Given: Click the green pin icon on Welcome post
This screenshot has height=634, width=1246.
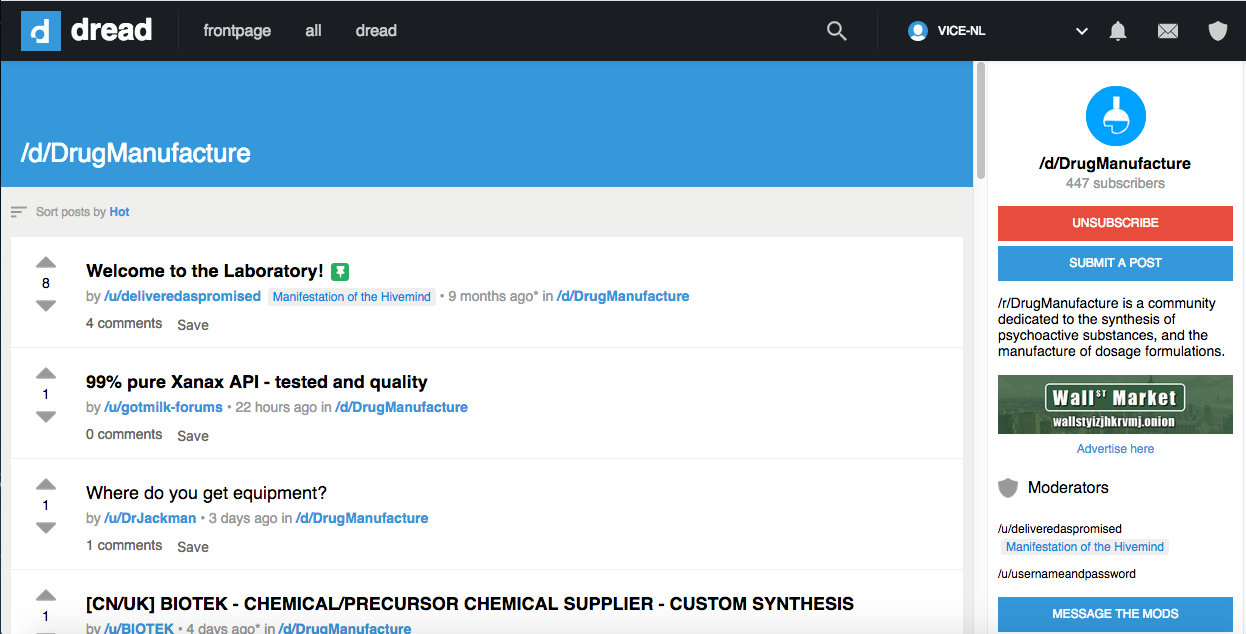Looking at the screenshot, I should click(340, 271).
